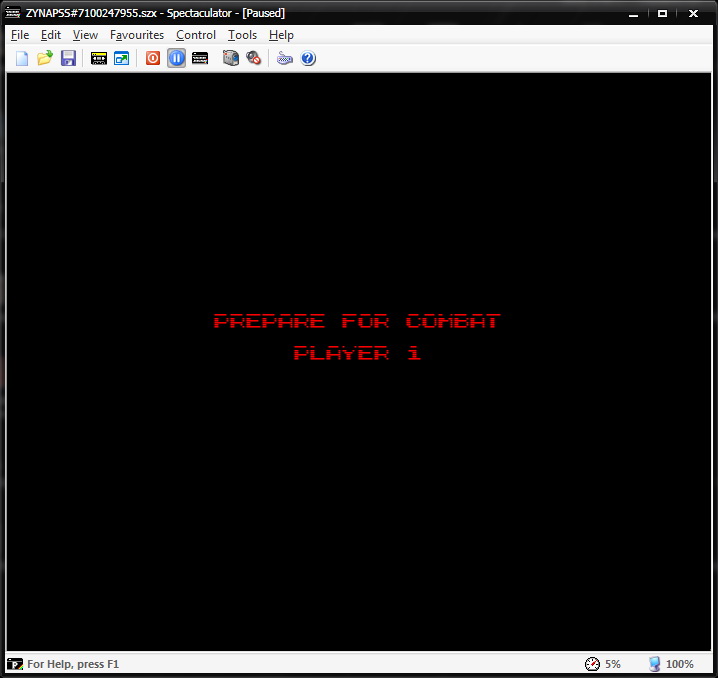Click the video recording camera icon

231,59
